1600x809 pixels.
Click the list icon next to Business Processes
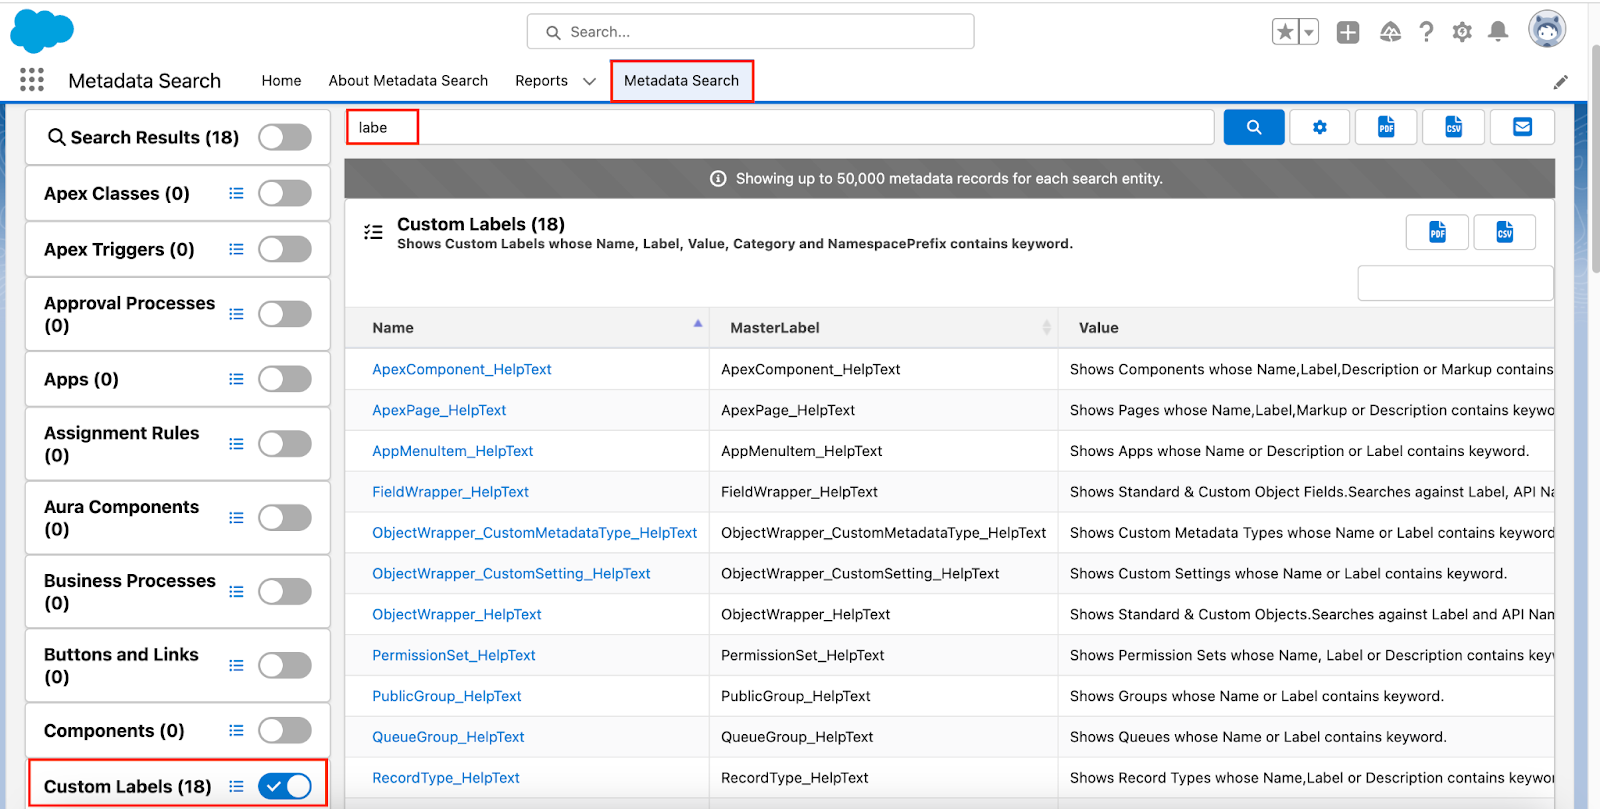click(x=236, y=592)
